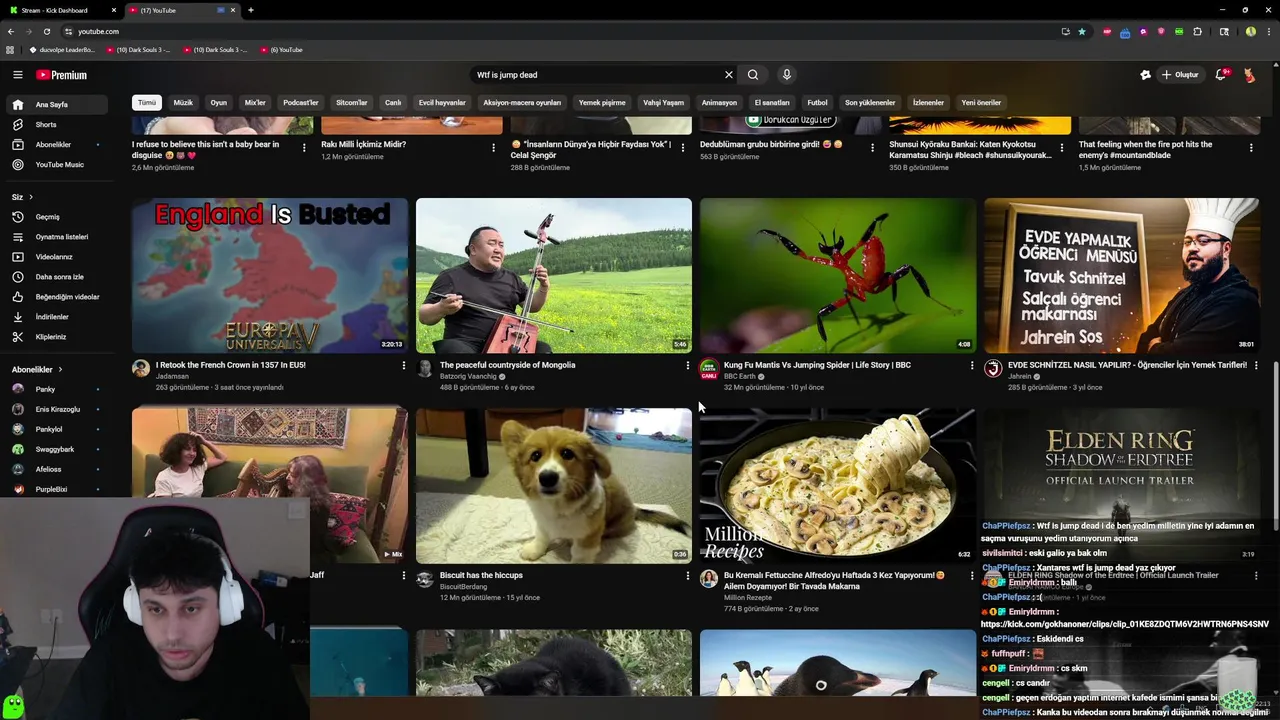Select the Müzik filter chip
The width and height of the screenshot is (1280, 720).
(183, 102)
